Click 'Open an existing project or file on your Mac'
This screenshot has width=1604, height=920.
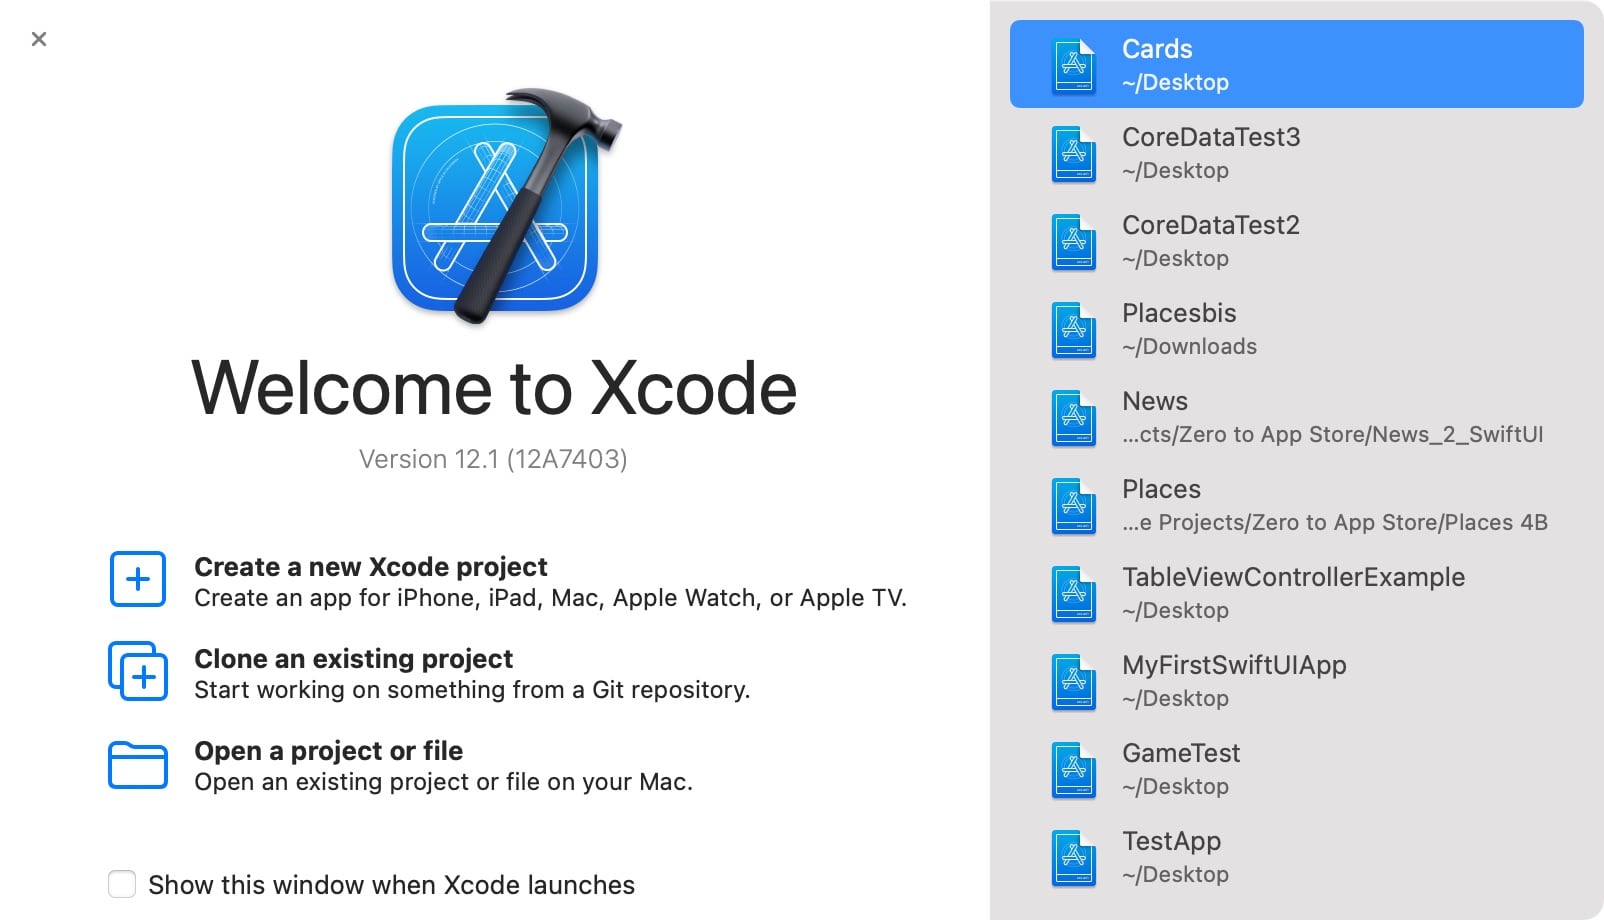pyautogui.click(x=443, y=782)
